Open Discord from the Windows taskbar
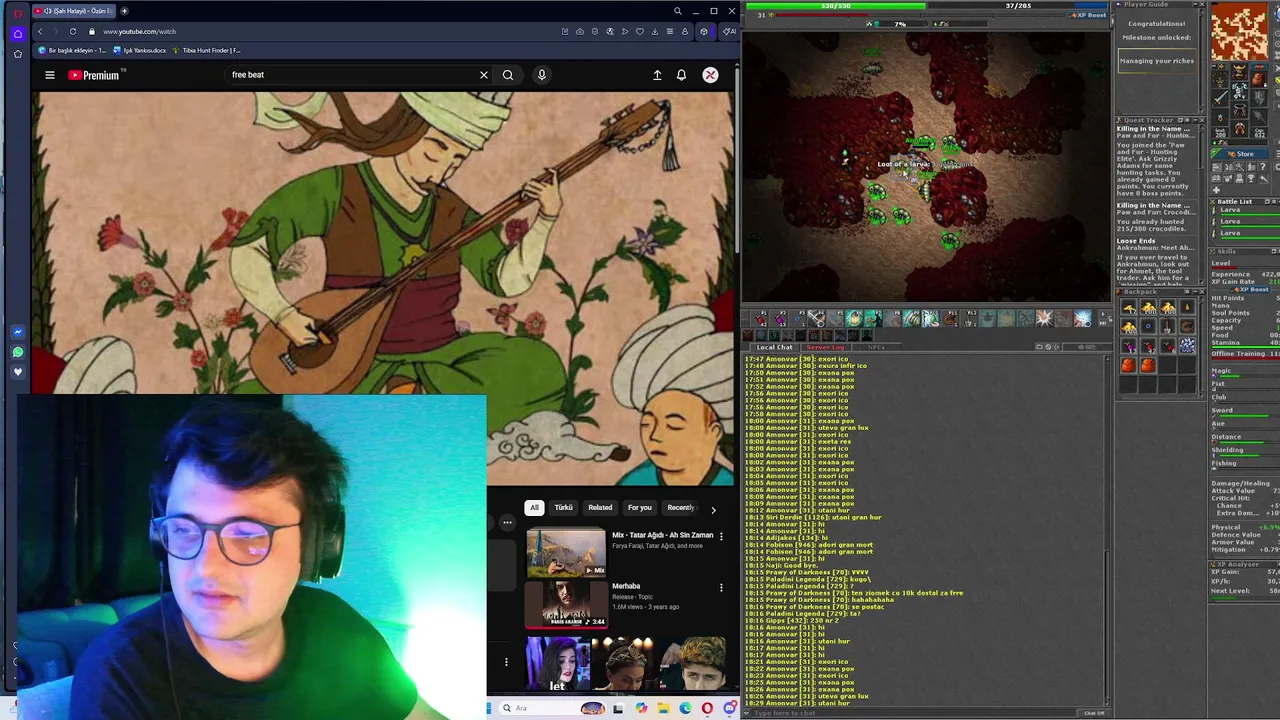The width and height of the screenshot is (1280, 720). click(x=730, y=708)
